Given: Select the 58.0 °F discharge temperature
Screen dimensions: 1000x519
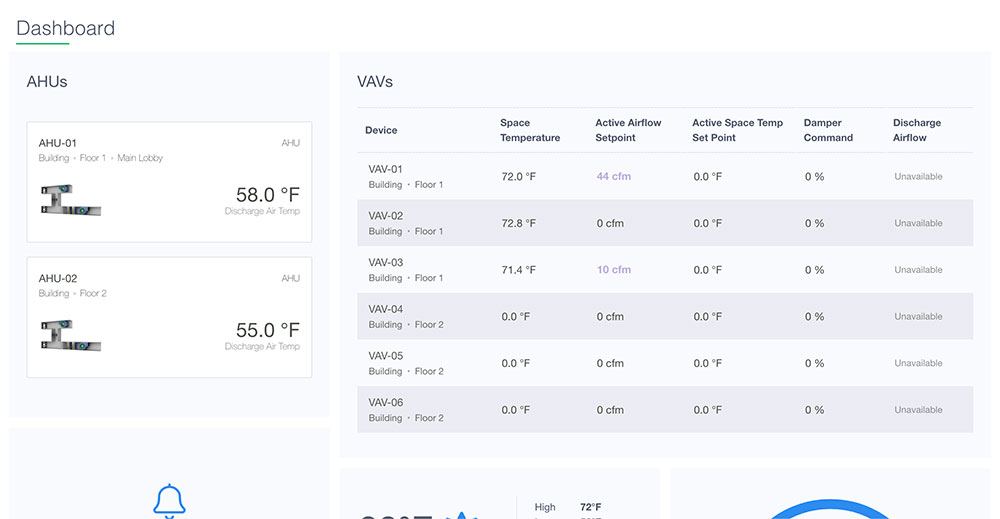Looking at the screenshot, I should click(x=267, y=194).
